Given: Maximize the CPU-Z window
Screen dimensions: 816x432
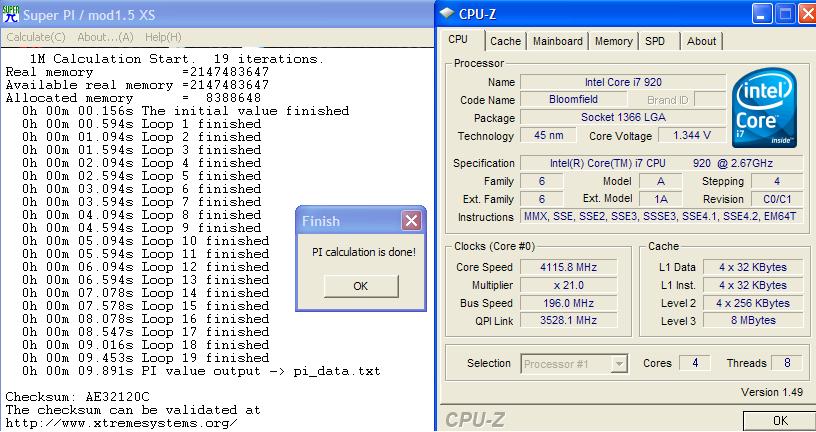Looking at the screenshot, I should point(785,14).
